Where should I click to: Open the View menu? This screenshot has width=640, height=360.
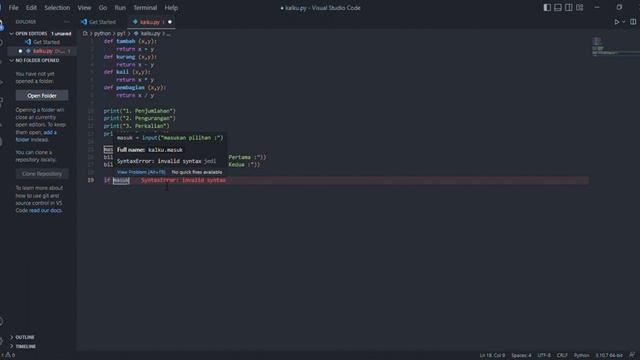coord(84,8)
